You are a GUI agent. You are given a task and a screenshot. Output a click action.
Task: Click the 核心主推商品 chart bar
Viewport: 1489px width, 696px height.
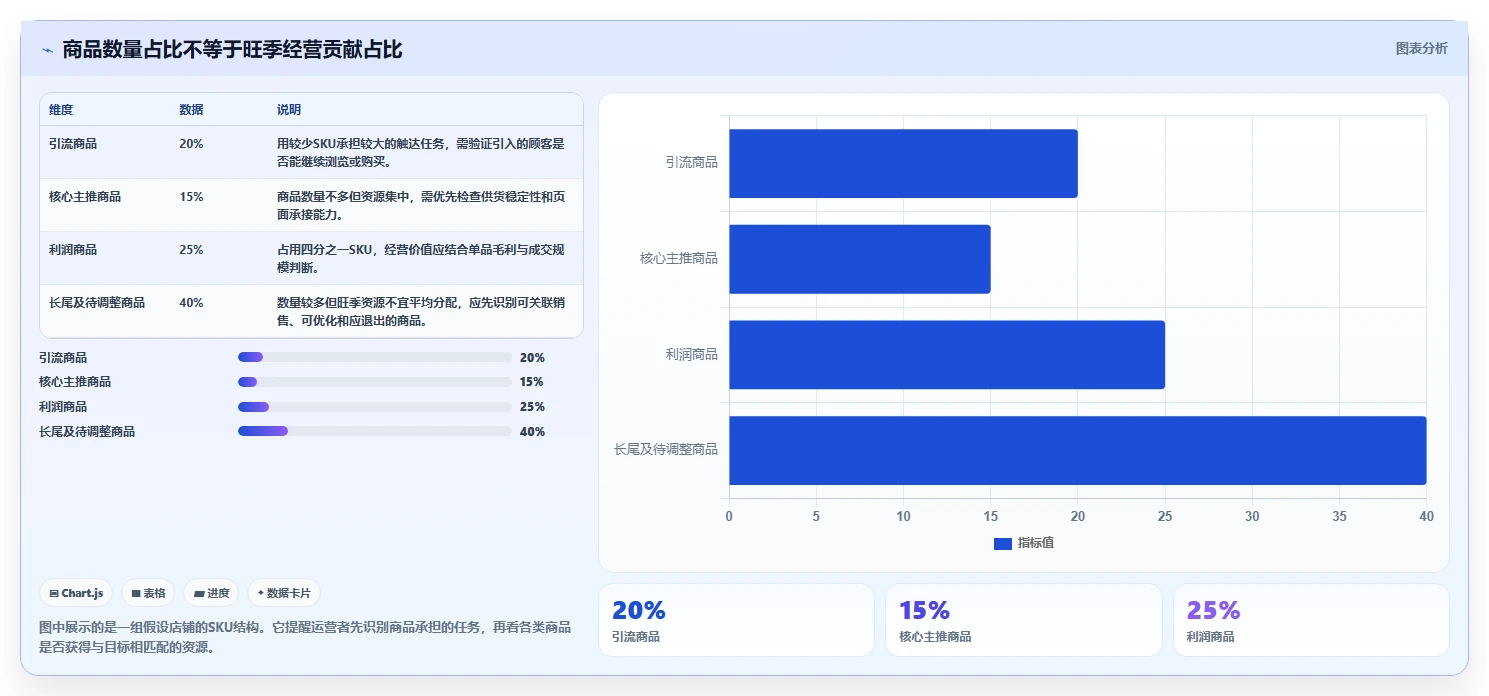tap(860, 259)
